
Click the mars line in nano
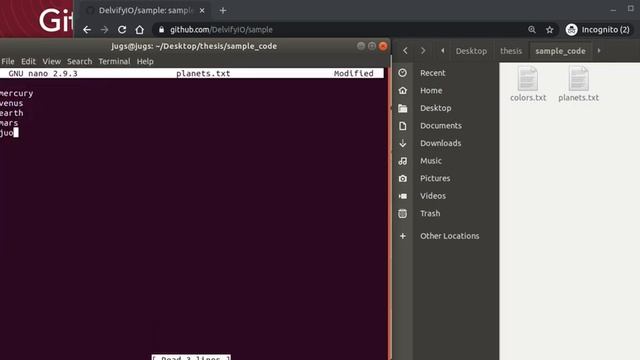point(9,123)
